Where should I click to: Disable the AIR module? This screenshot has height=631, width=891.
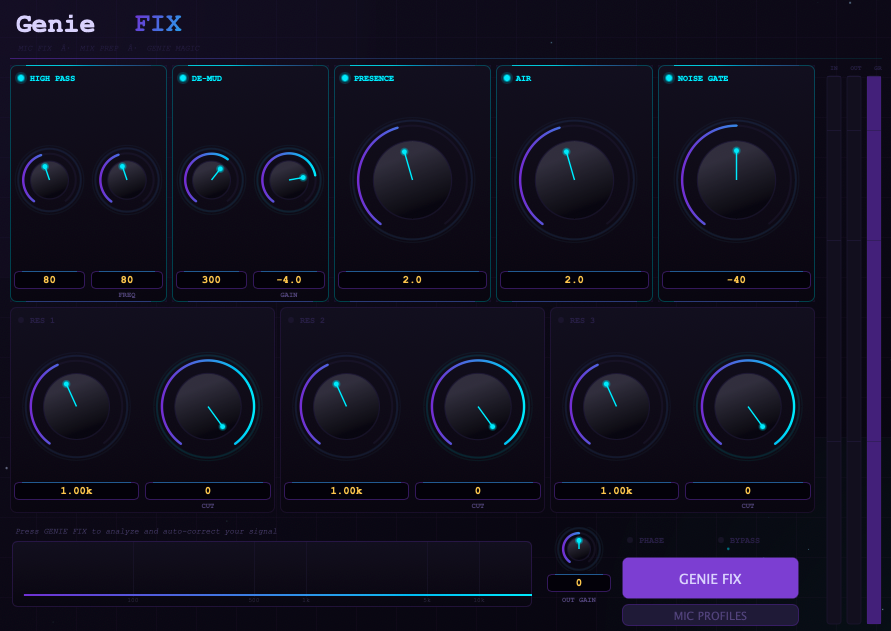(507, 78)
